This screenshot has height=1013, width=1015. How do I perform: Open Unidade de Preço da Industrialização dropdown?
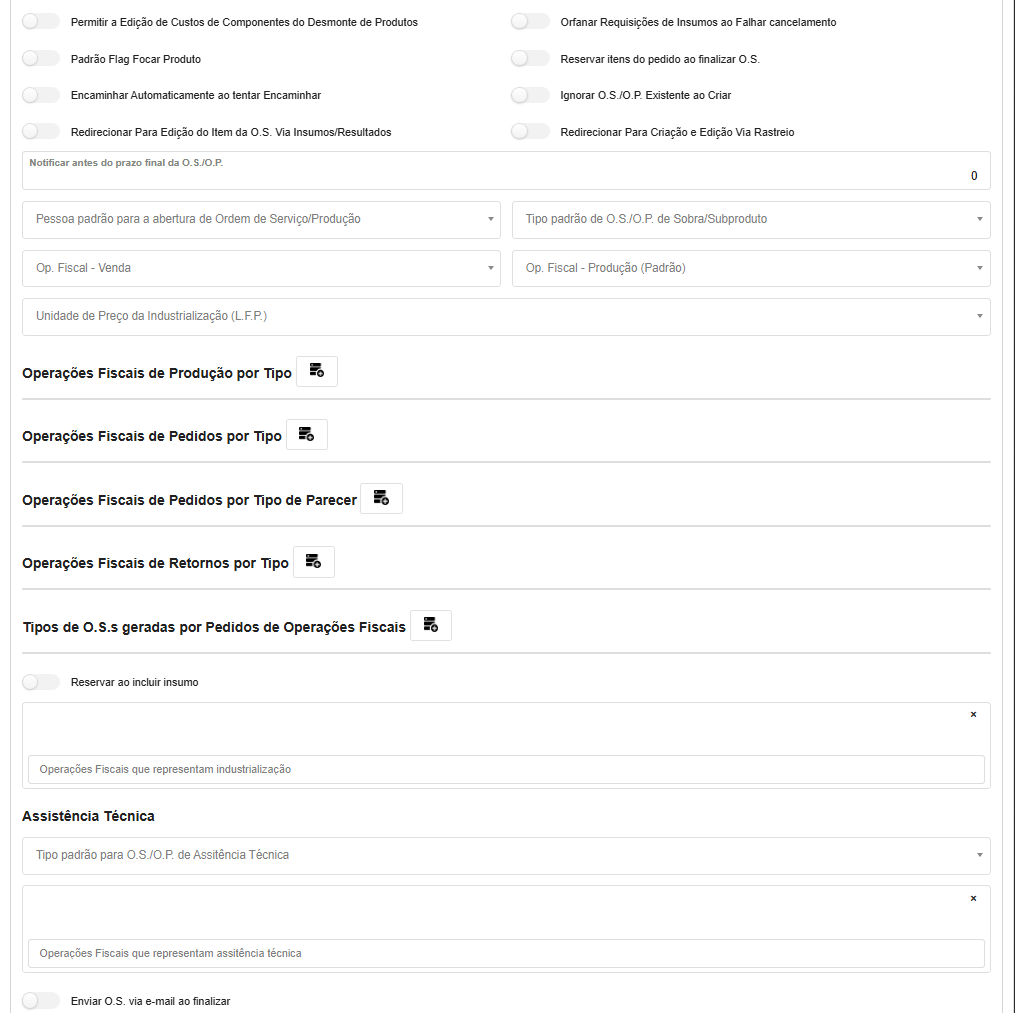click(506, 316)
